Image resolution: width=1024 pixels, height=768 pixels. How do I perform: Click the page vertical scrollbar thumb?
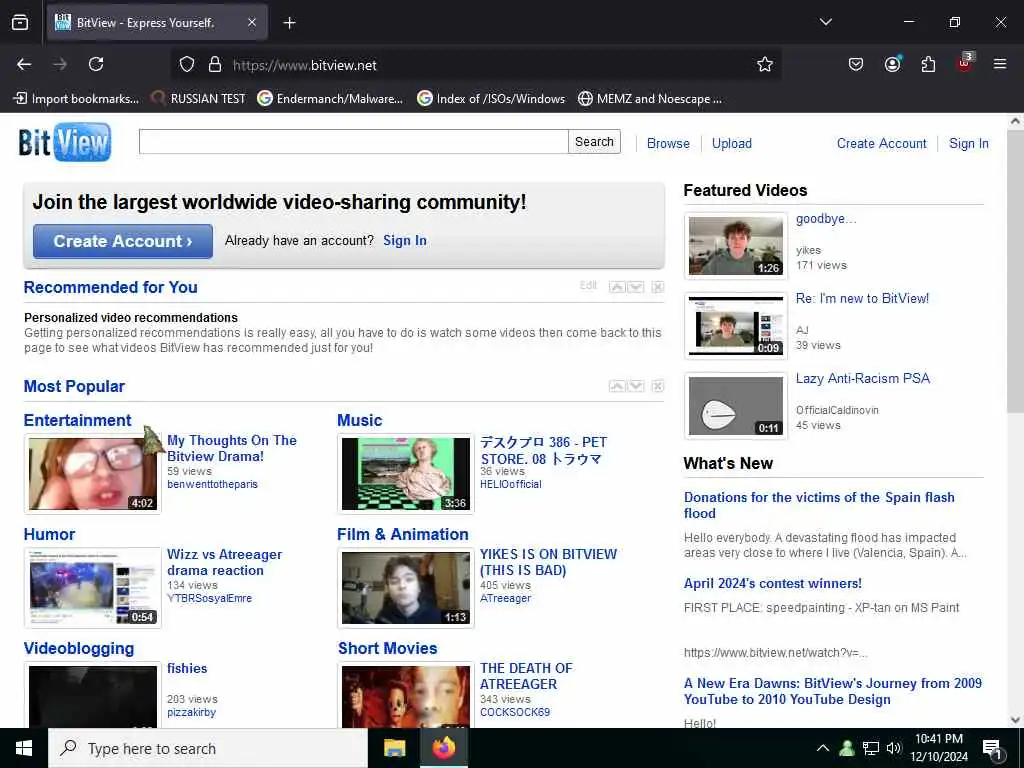point(1015,270)
